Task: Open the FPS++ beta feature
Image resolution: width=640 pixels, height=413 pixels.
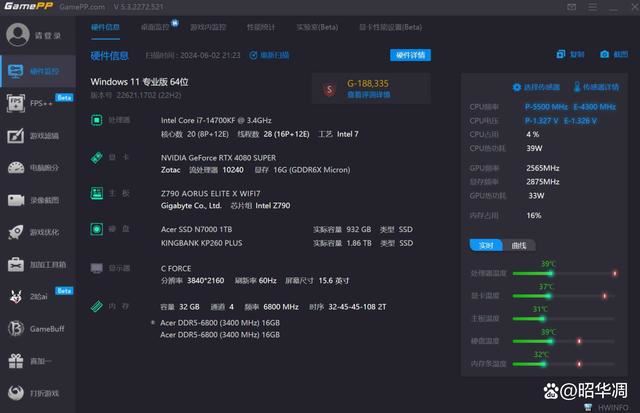Action: click(x=35, y=103)
